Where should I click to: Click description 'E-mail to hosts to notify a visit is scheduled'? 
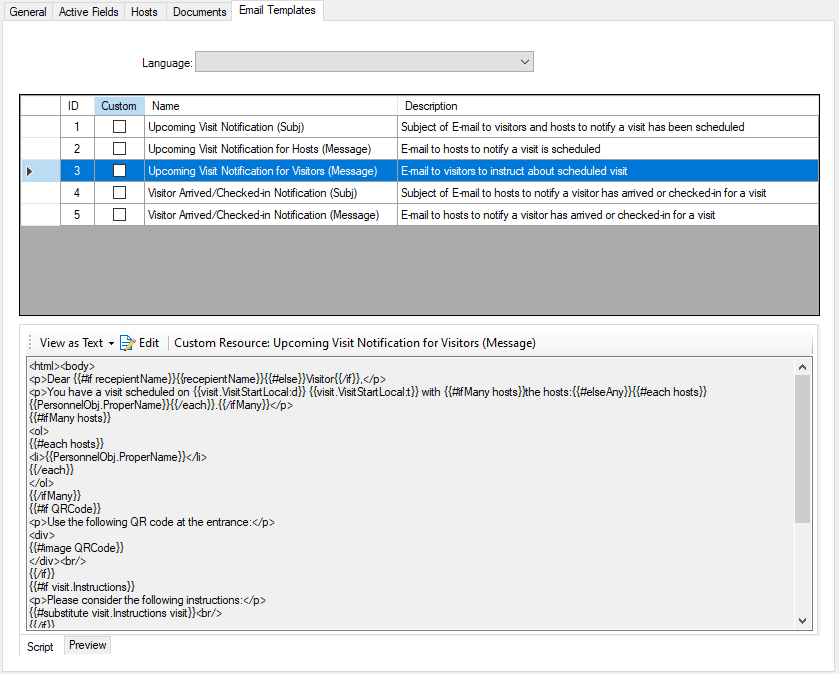tap(608, 149)
